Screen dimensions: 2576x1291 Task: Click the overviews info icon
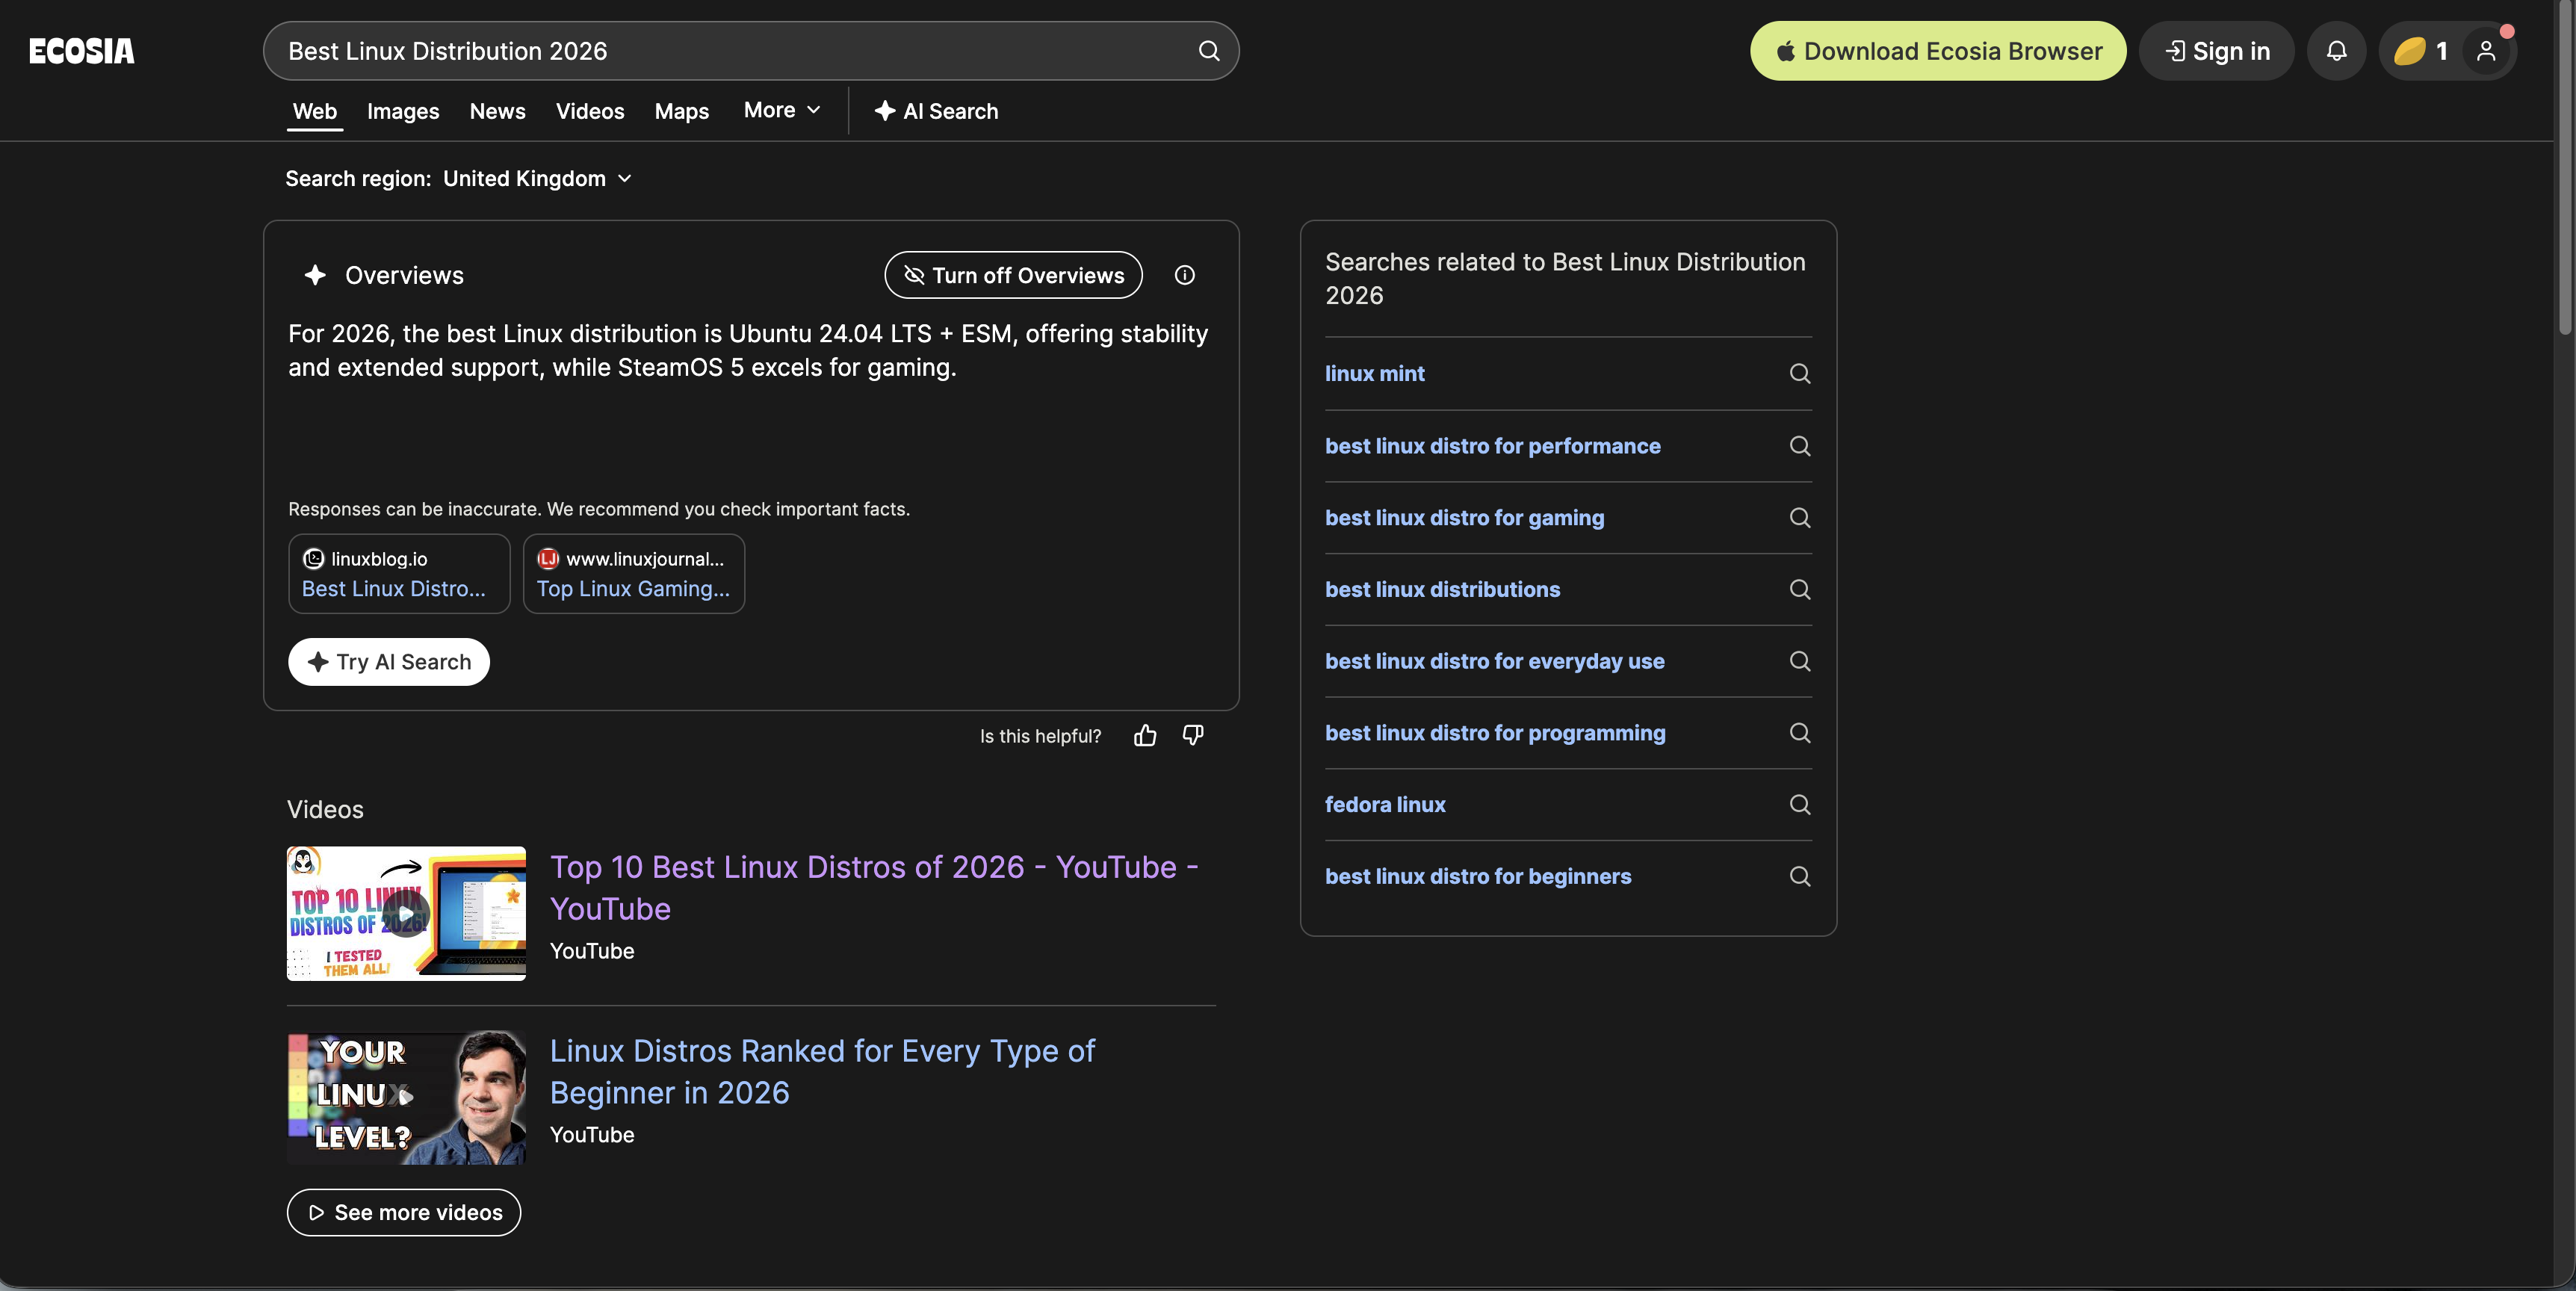tap(1184, 275)
